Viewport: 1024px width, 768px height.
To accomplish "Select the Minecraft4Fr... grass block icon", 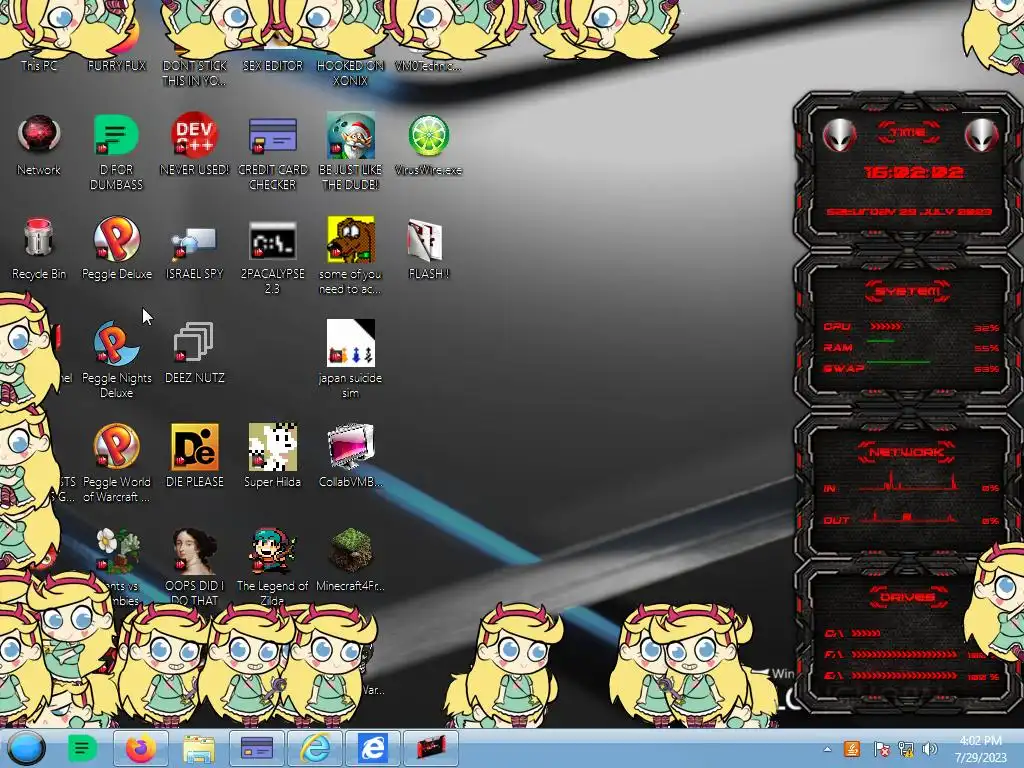I will 351,560.
